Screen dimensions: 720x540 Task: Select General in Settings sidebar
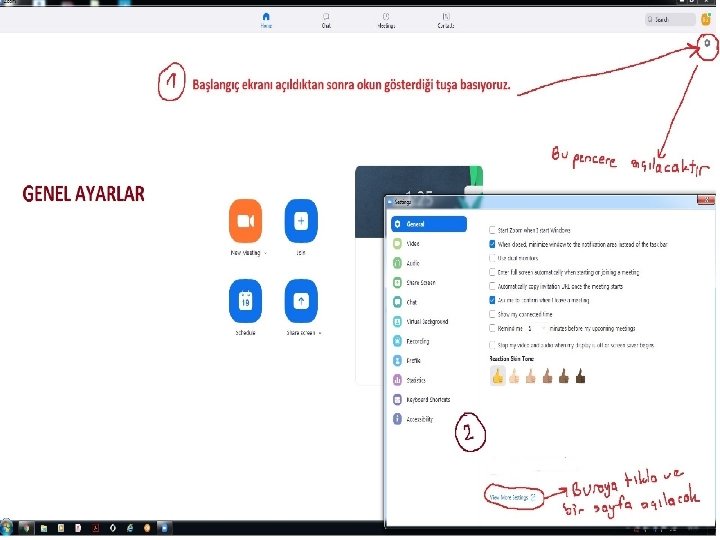point(429,224)
